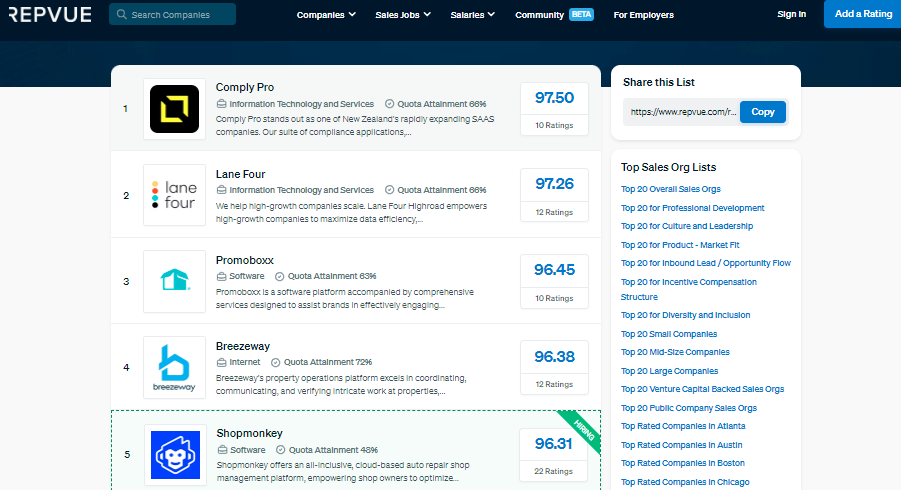Open Top 20 Public Company Sales Orgs
This screenshot has height=490, width=901.
click(689, 408)
